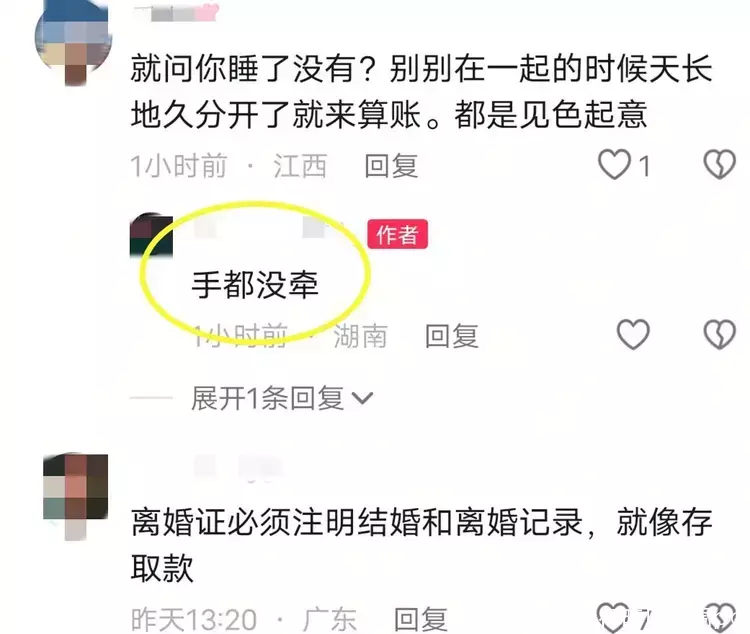
Task: Open the author's avatar in the reply
Action: click(151, 236)
